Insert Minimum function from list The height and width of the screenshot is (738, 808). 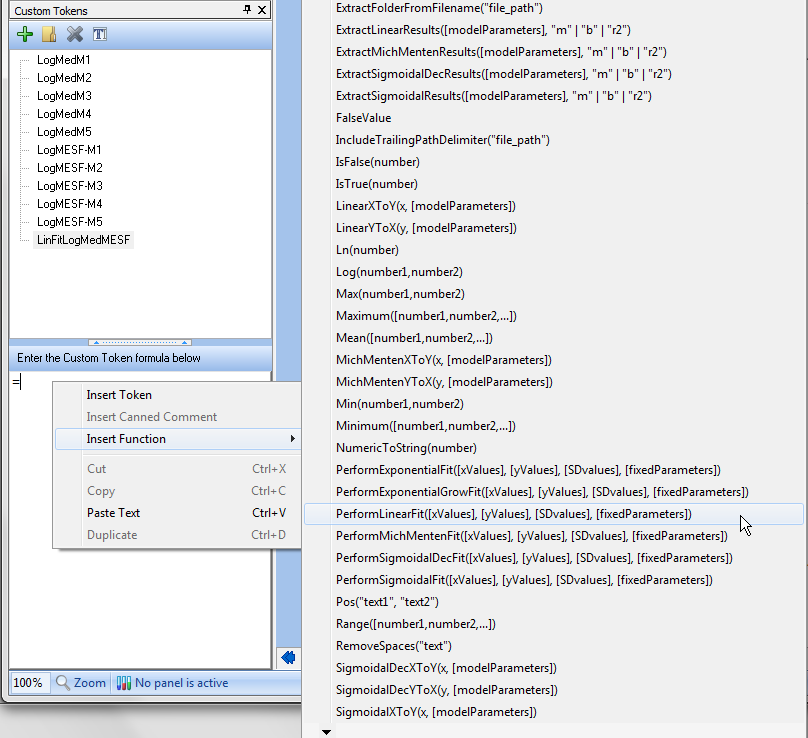click(x=426, y=426)
